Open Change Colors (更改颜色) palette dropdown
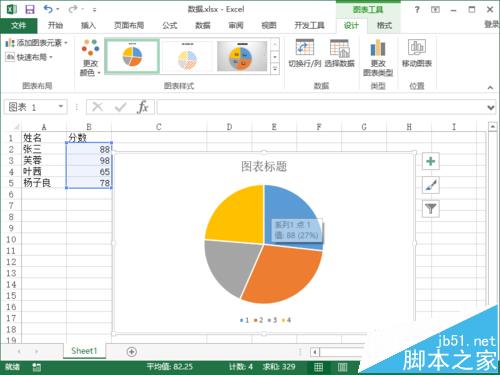 pos(90,57)
